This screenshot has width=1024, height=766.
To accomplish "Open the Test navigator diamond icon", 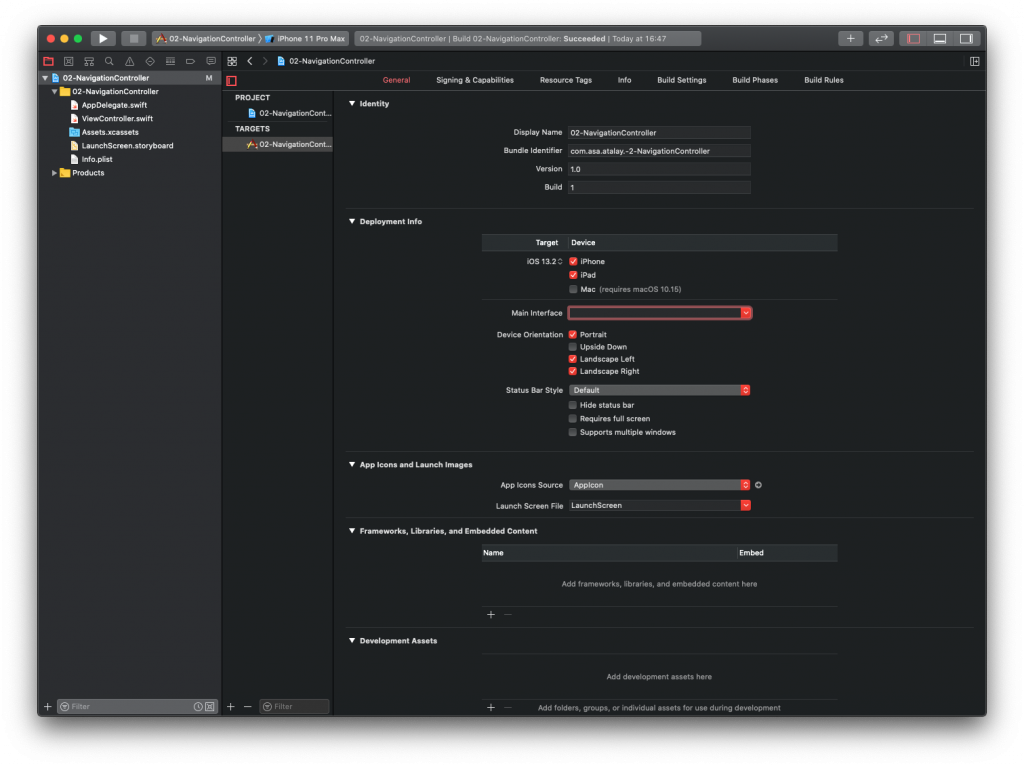I will (x=150, y=61).
